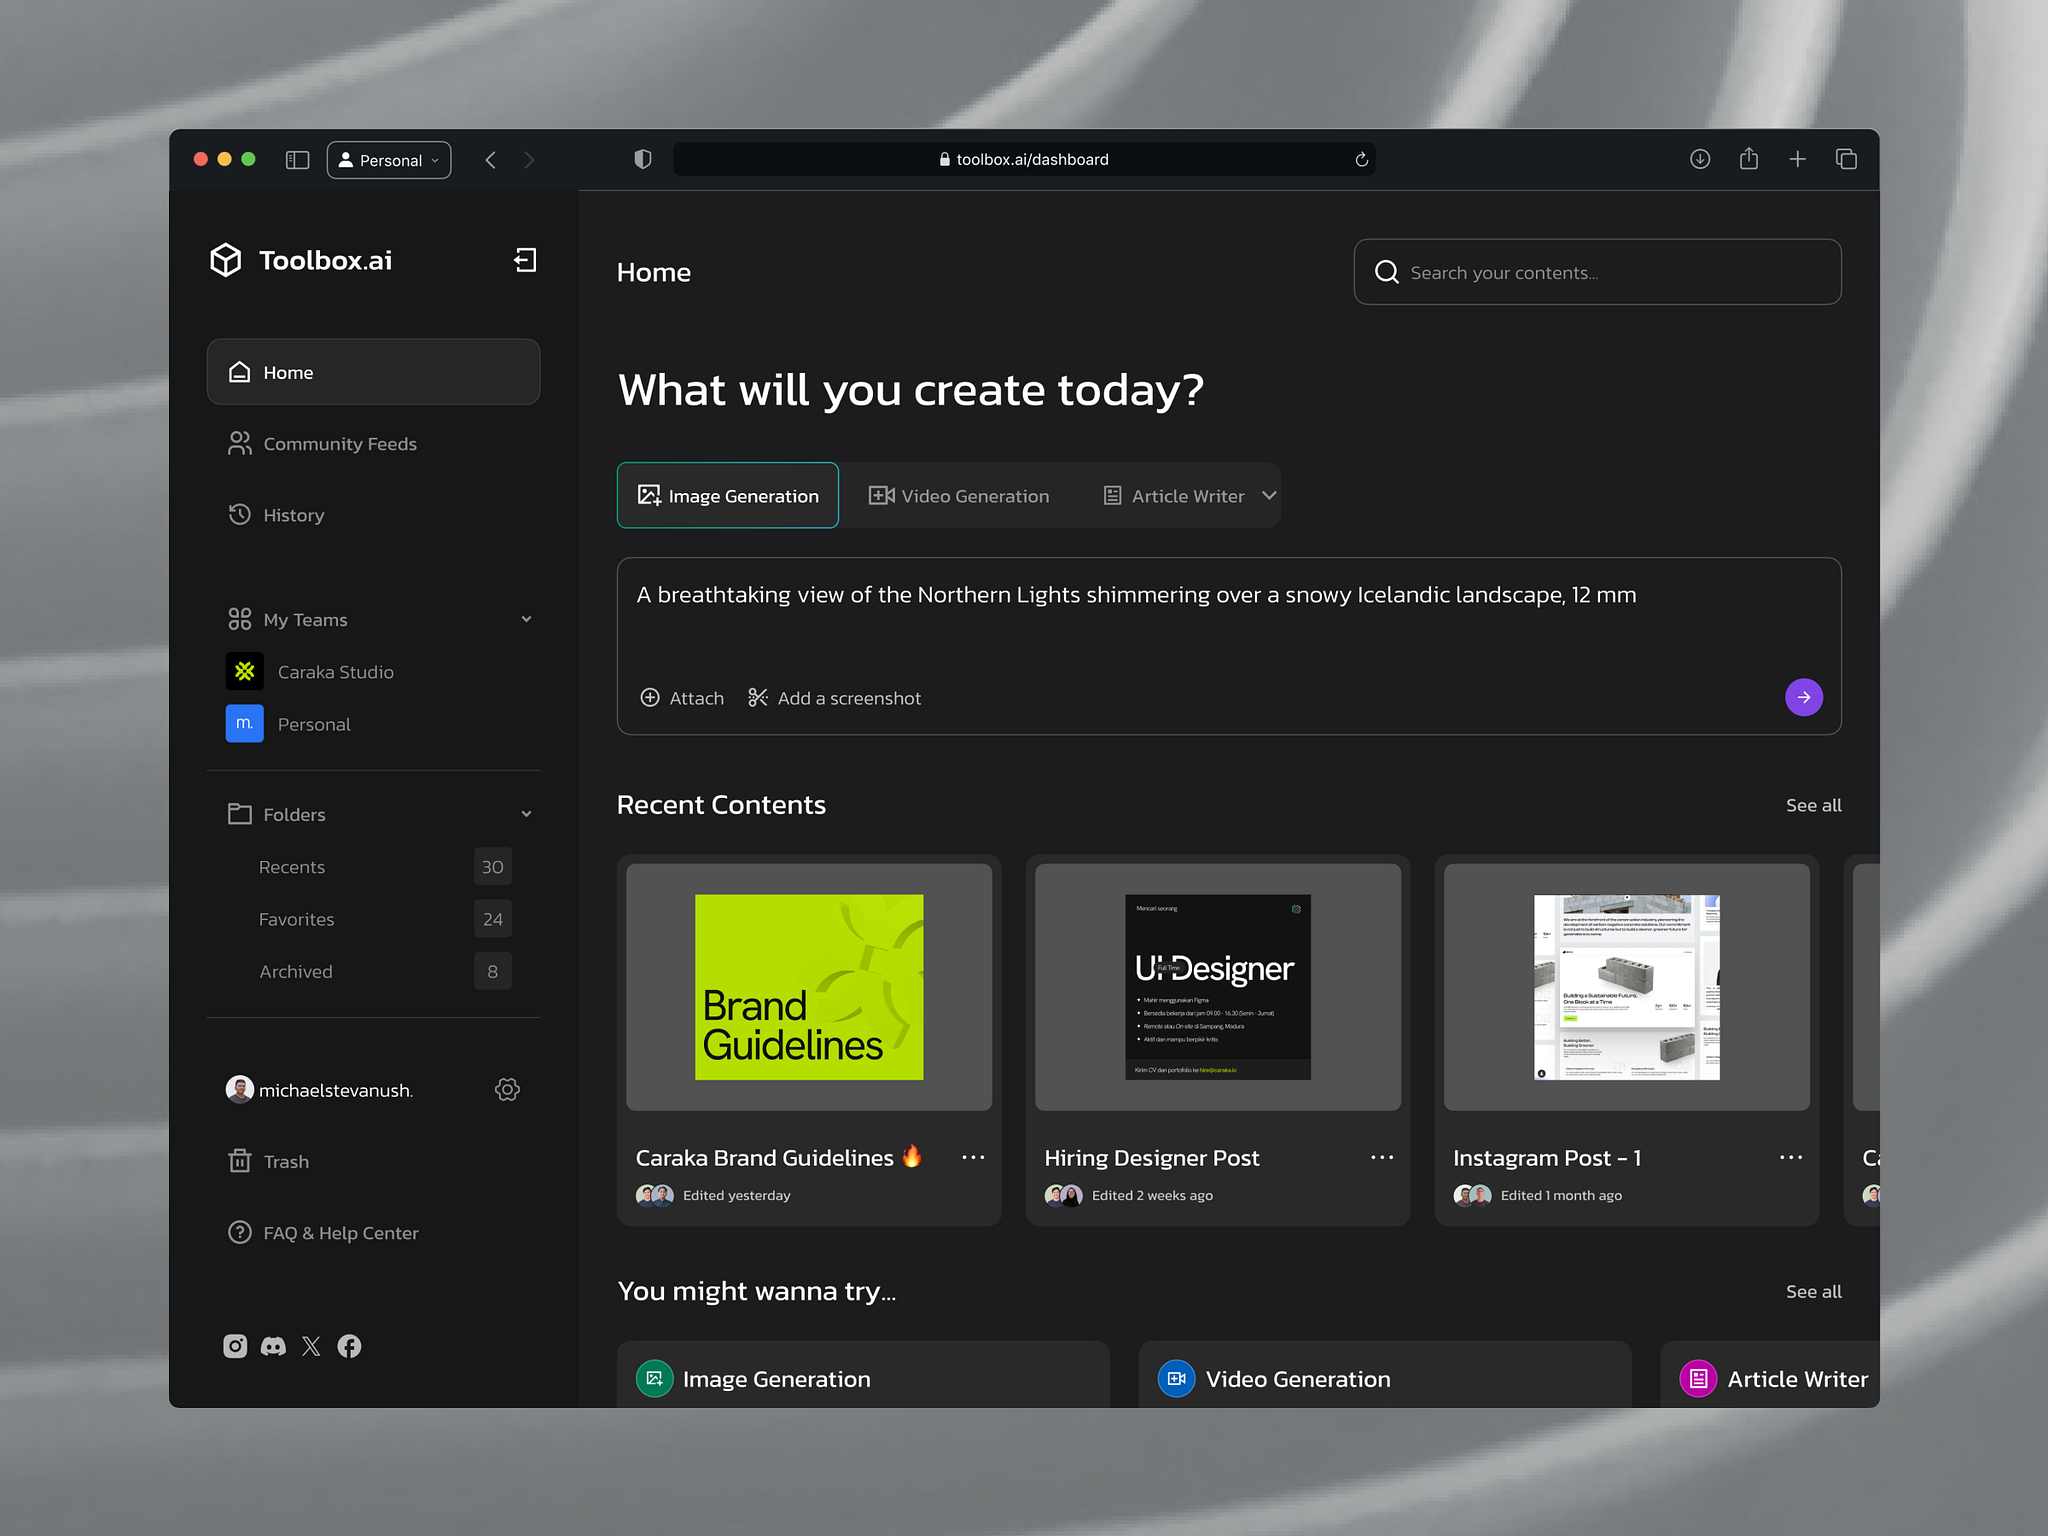
Task: Open the History page from the sidebar
Action: coord(293,514)
